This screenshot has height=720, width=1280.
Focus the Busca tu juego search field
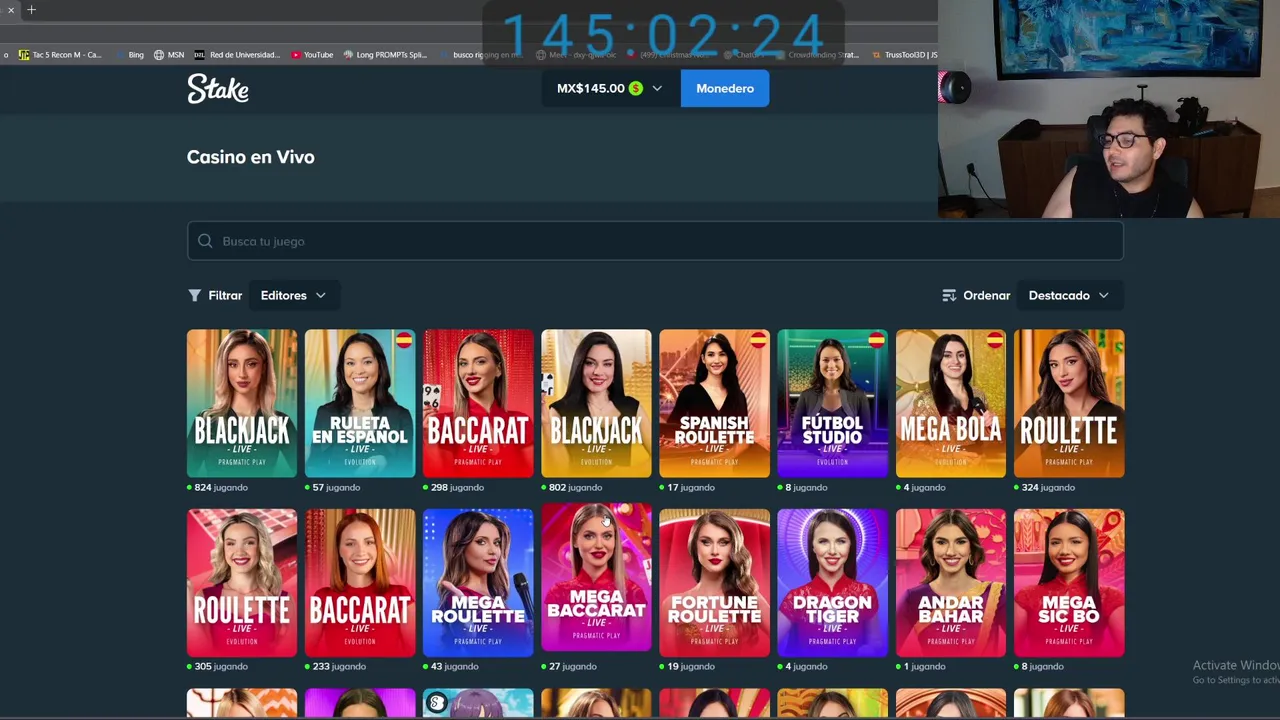click(655, 241)
